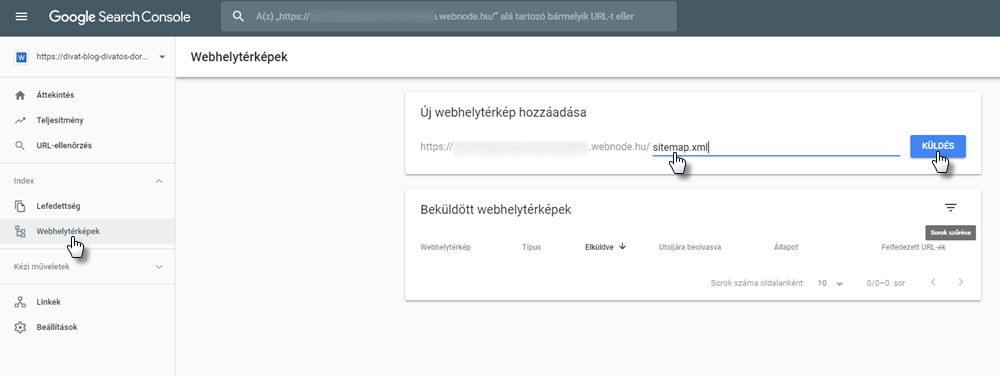Go to previous page of sitemaps
The image size is (1000, 376).
(x=933, y=282)
